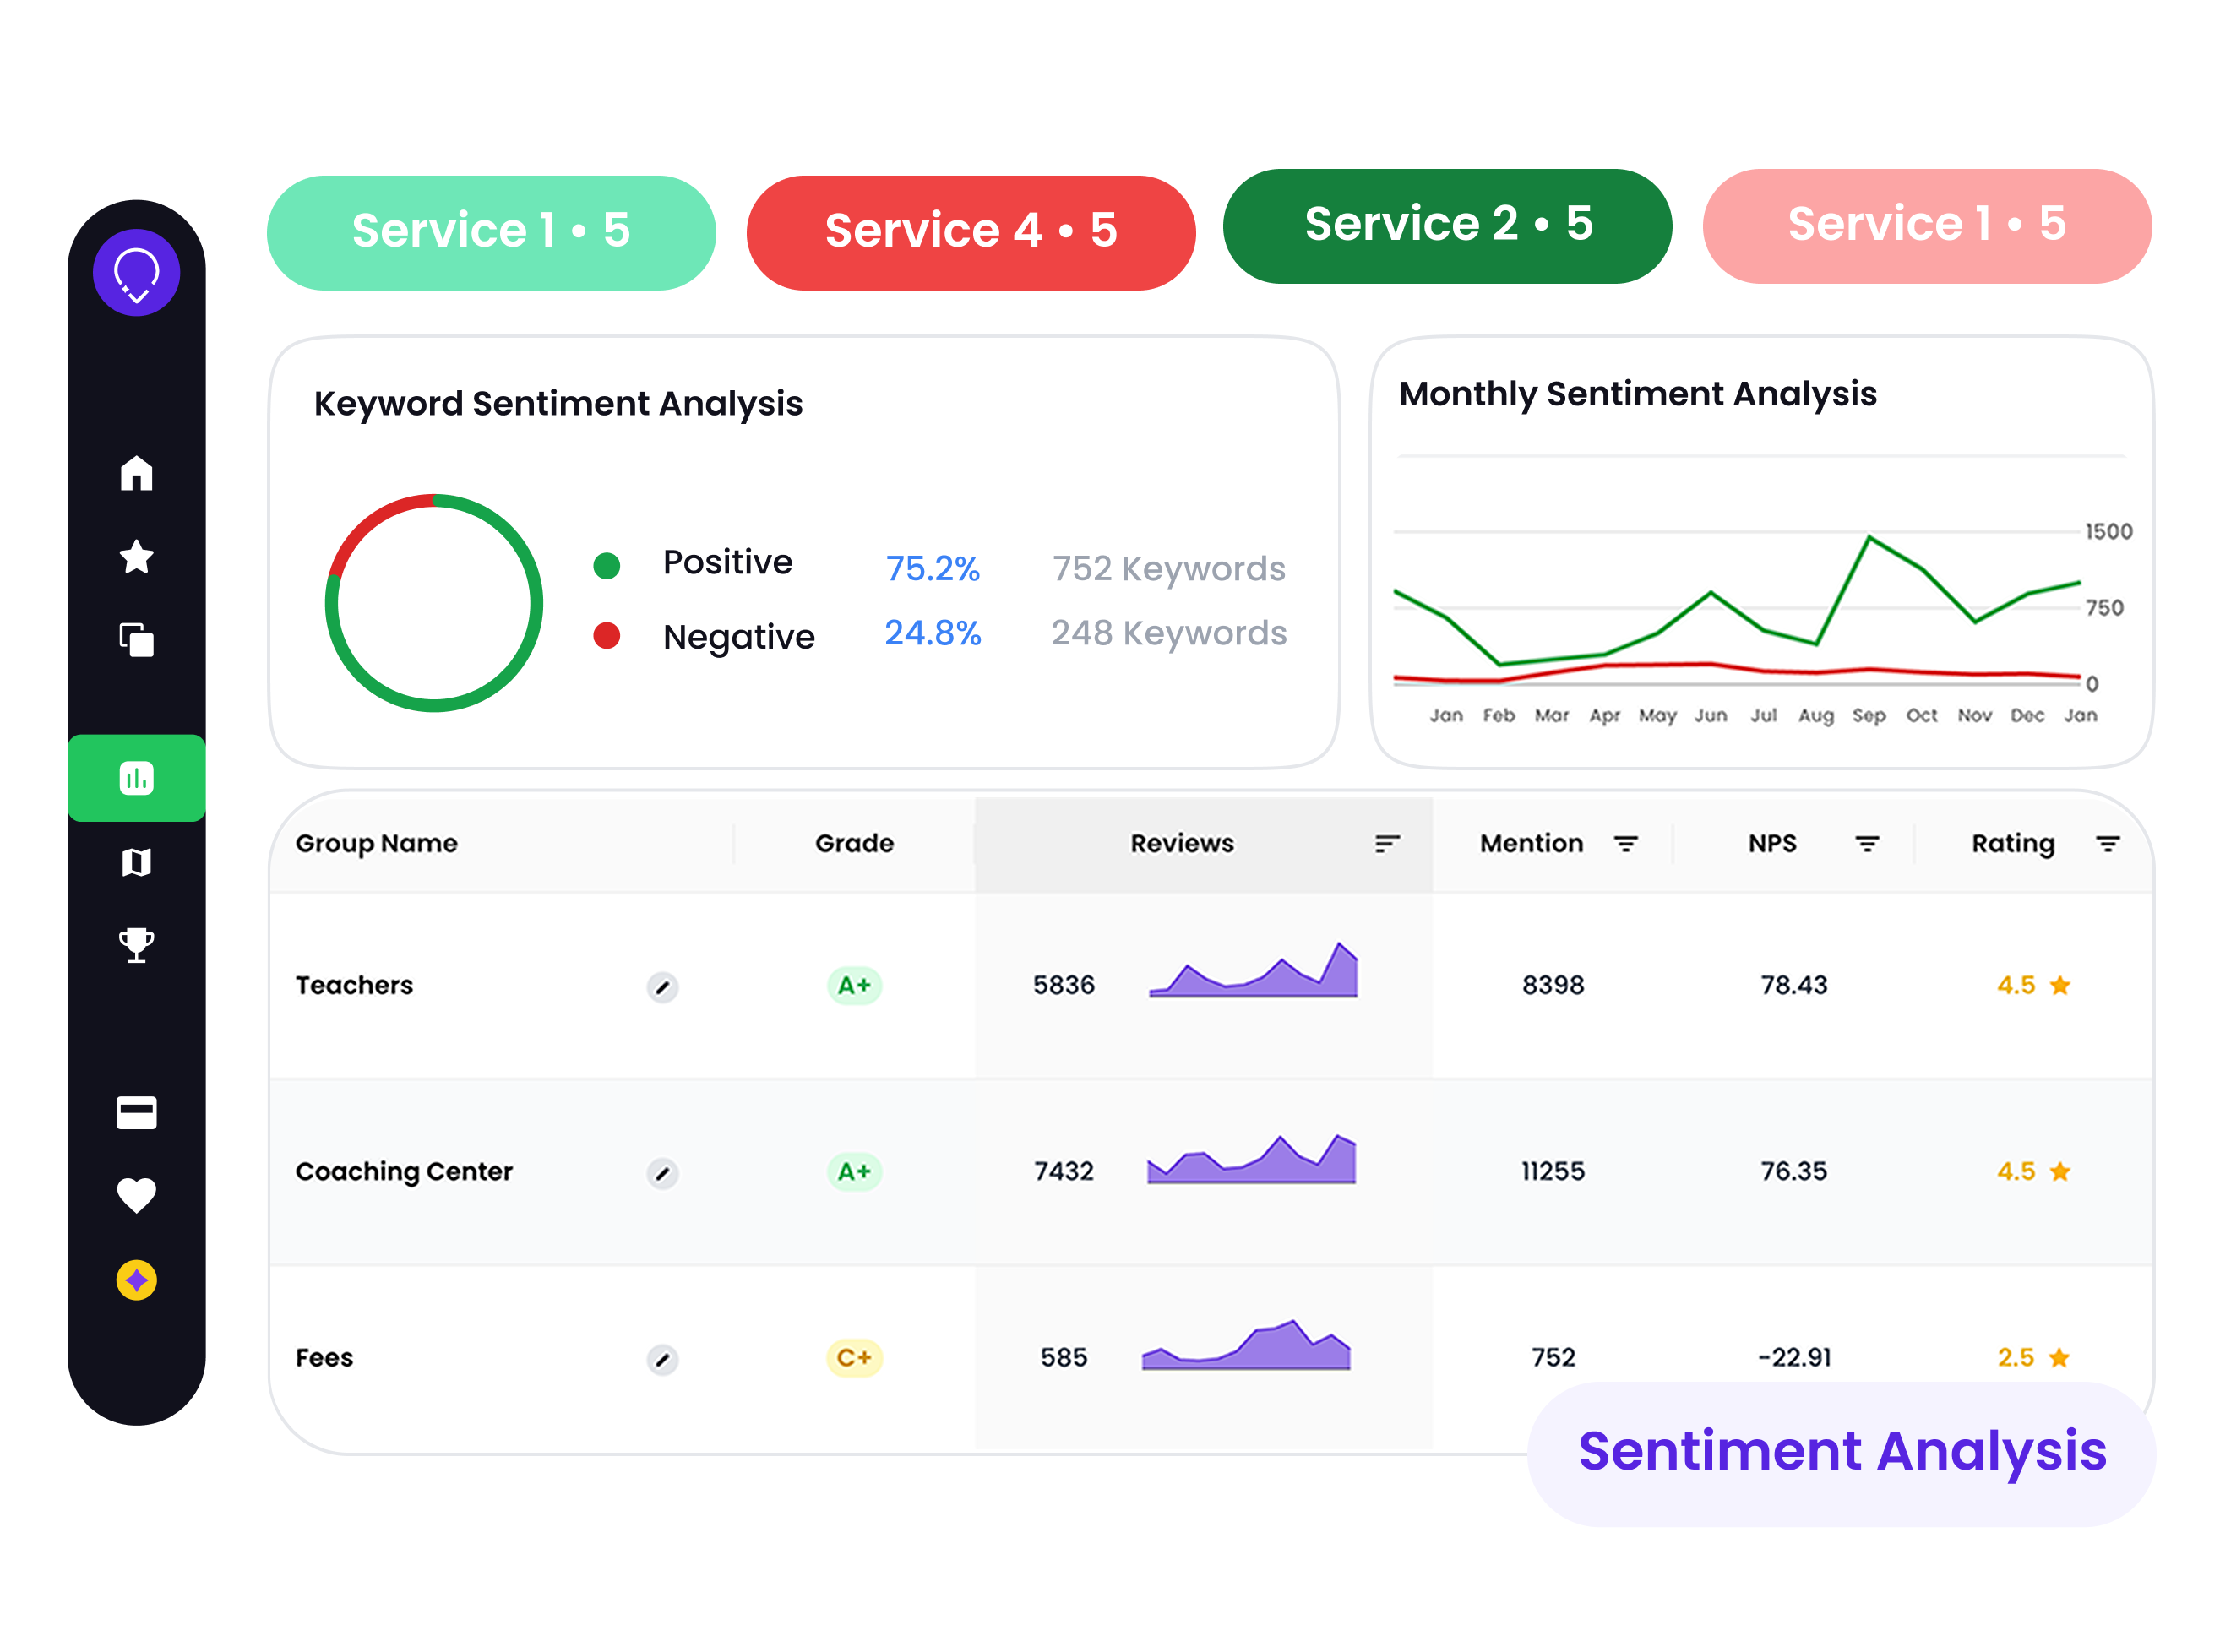
Task: Click the star beside Coaching Center rating
Action: (2060, 1171)
